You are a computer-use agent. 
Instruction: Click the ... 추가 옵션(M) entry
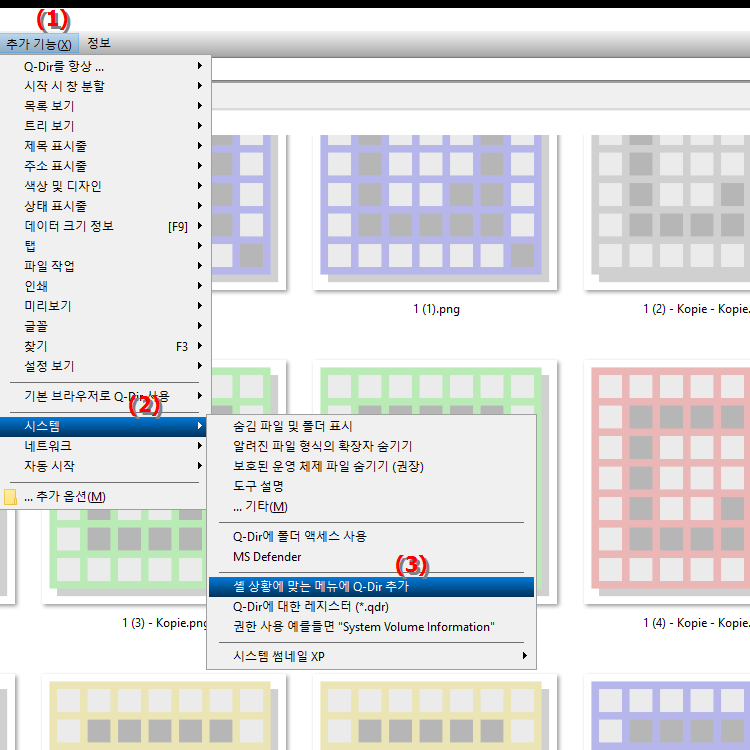103,496
